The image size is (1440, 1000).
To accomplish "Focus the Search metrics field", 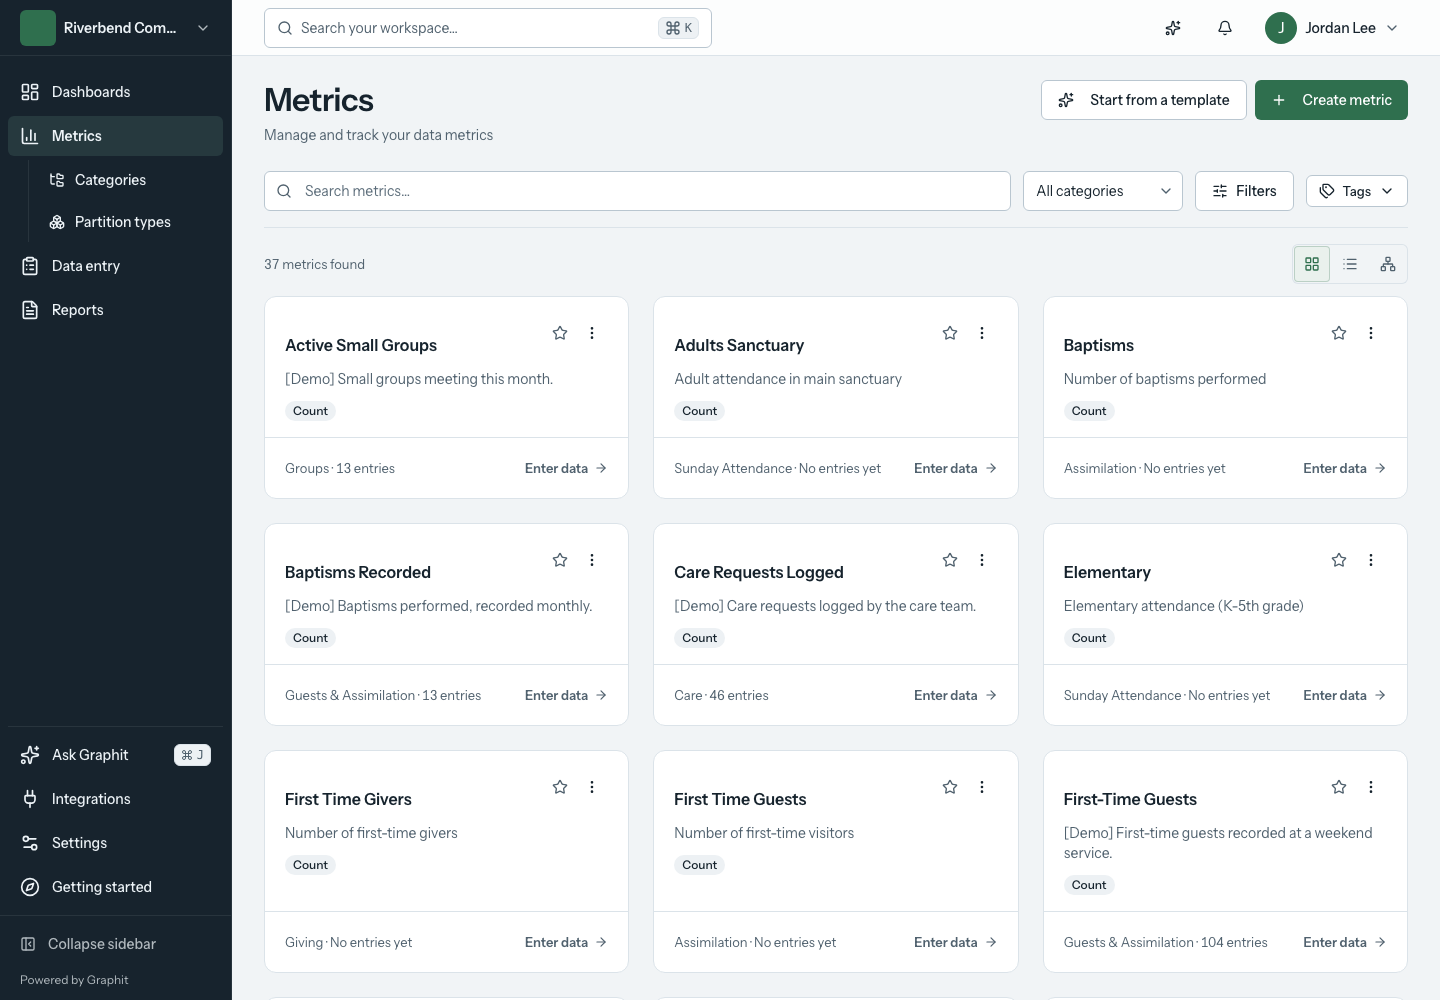I will pyautogui.click(x=637, y=191).
